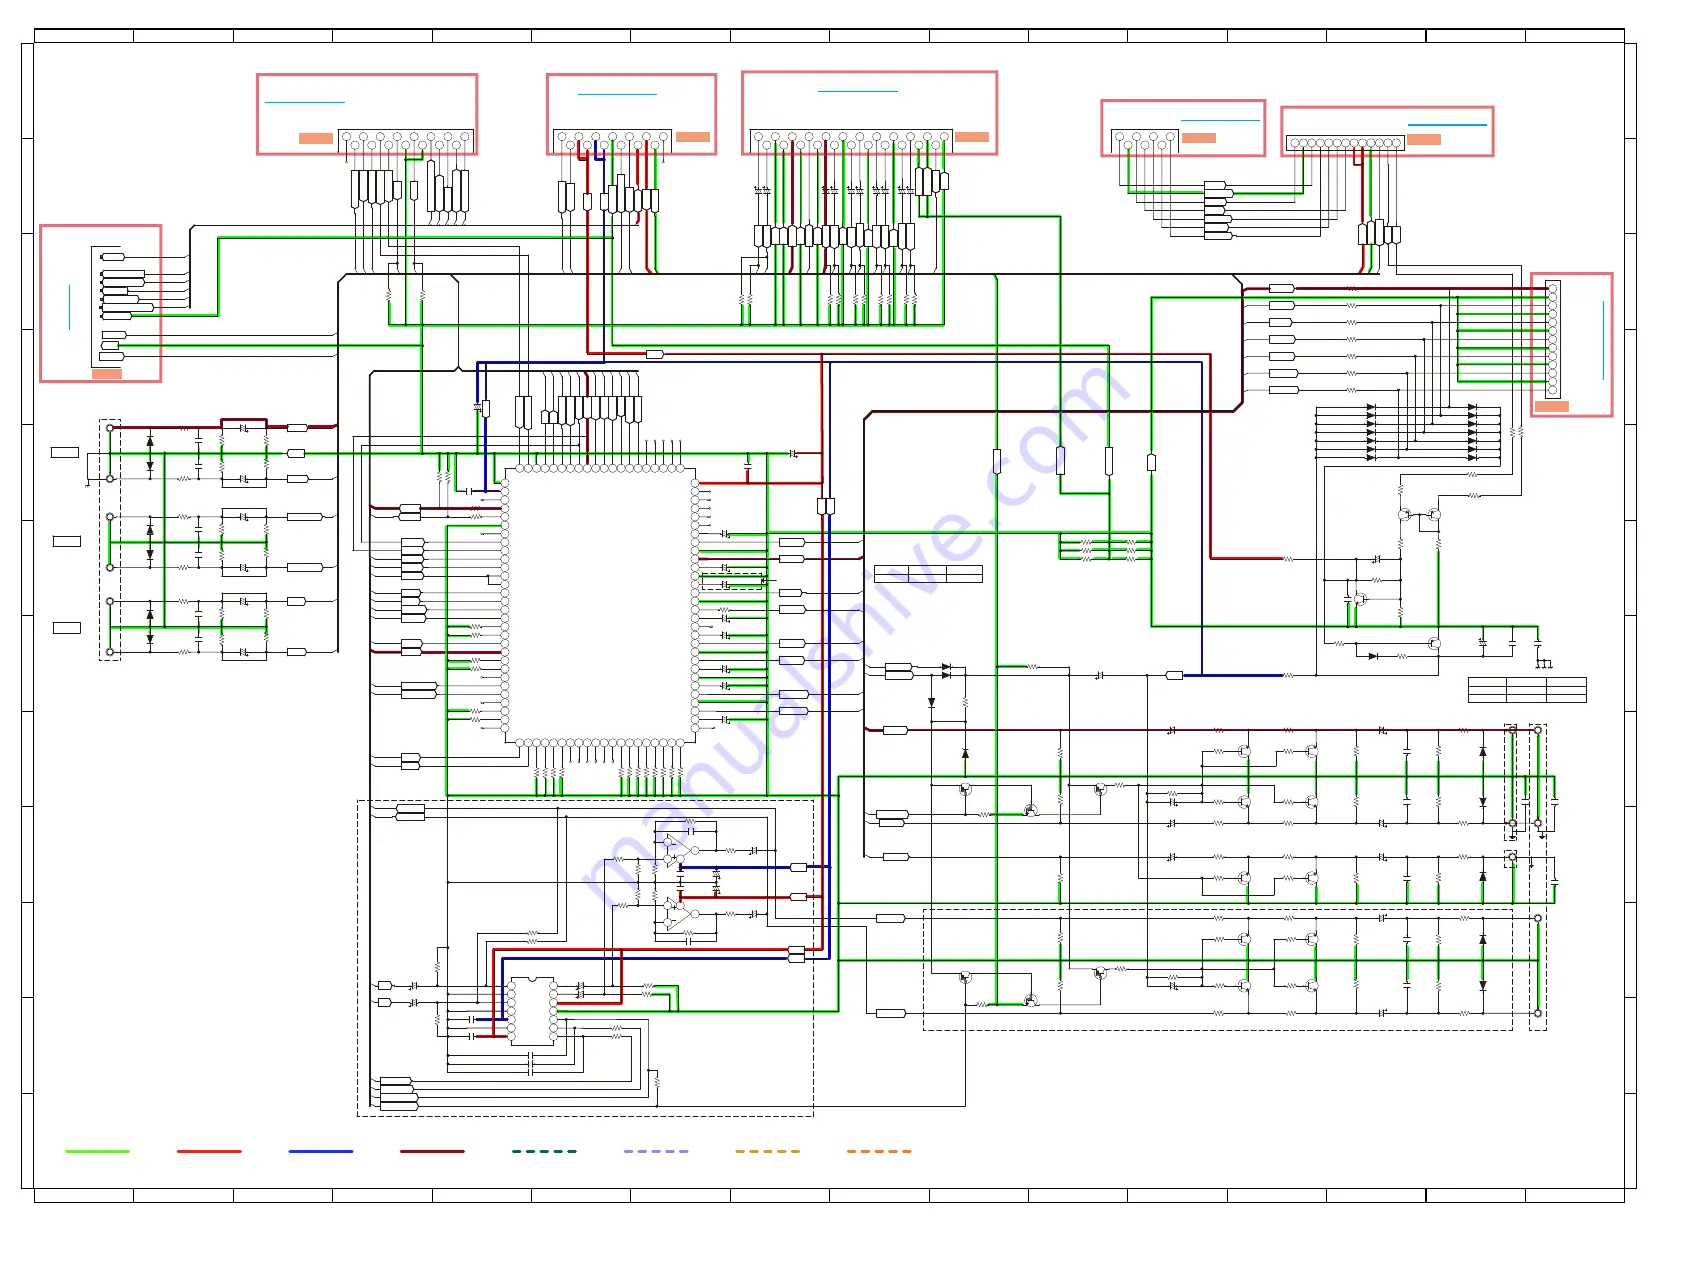Click the orange tag in left-edge connector box
This screenshot has width=1701, height=1263.
pyautogui.click(x=107, y=373)
